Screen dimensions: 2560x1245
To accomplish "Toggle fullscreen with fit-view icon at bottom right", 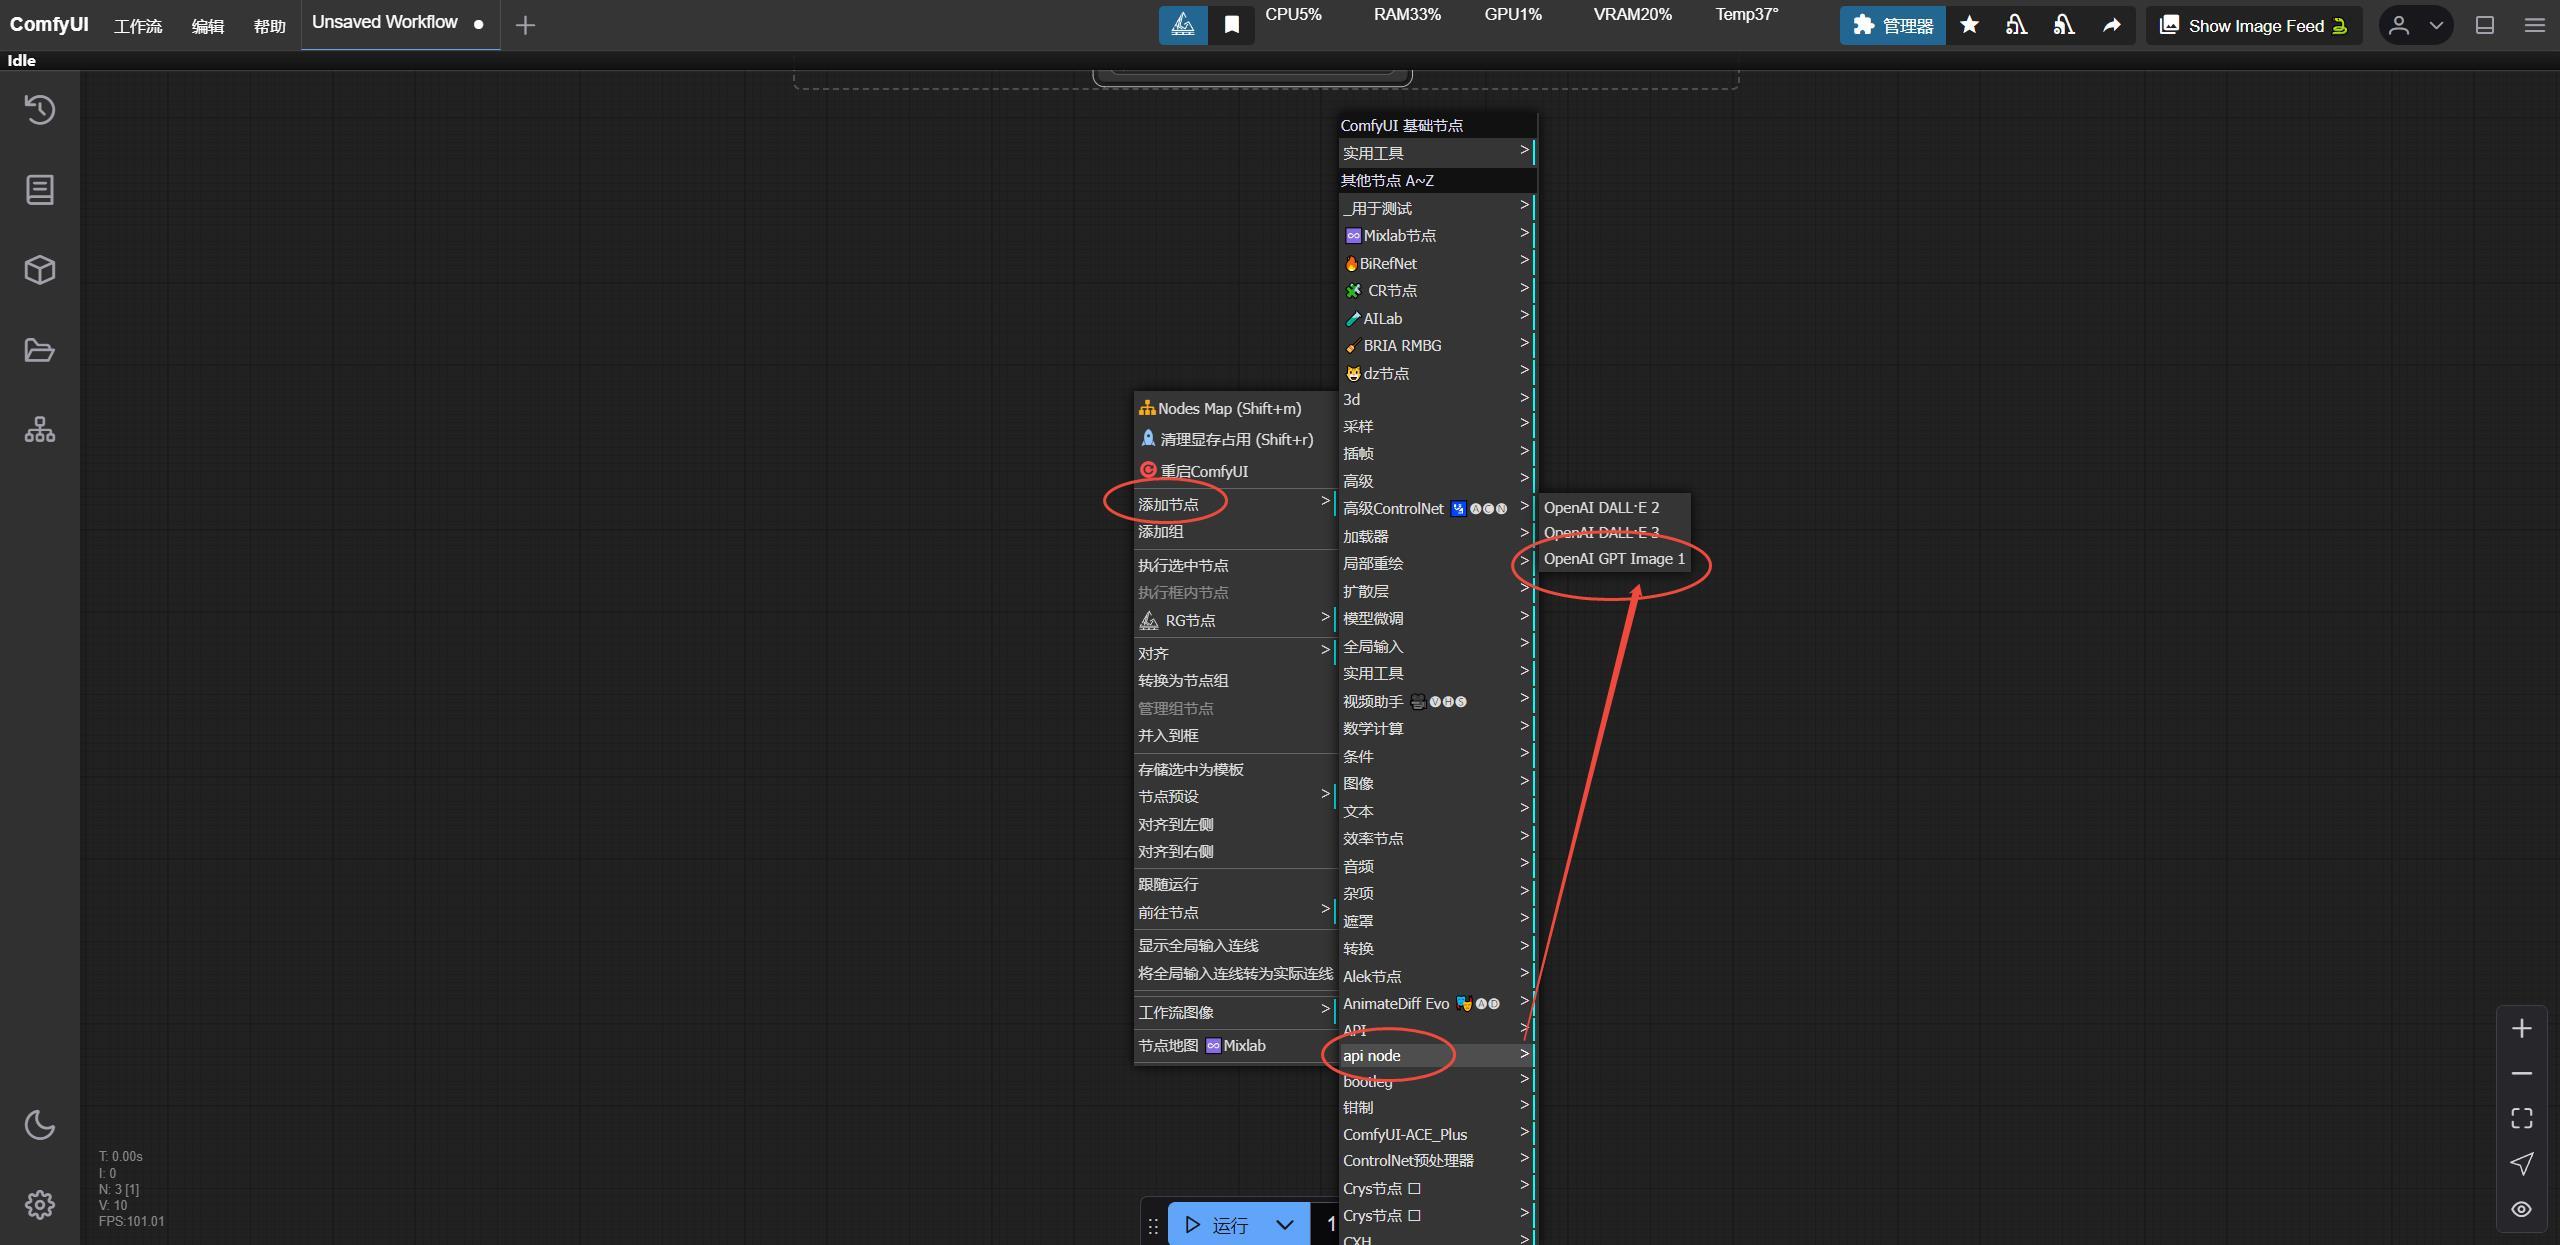I will (x=2521, y=1117).
